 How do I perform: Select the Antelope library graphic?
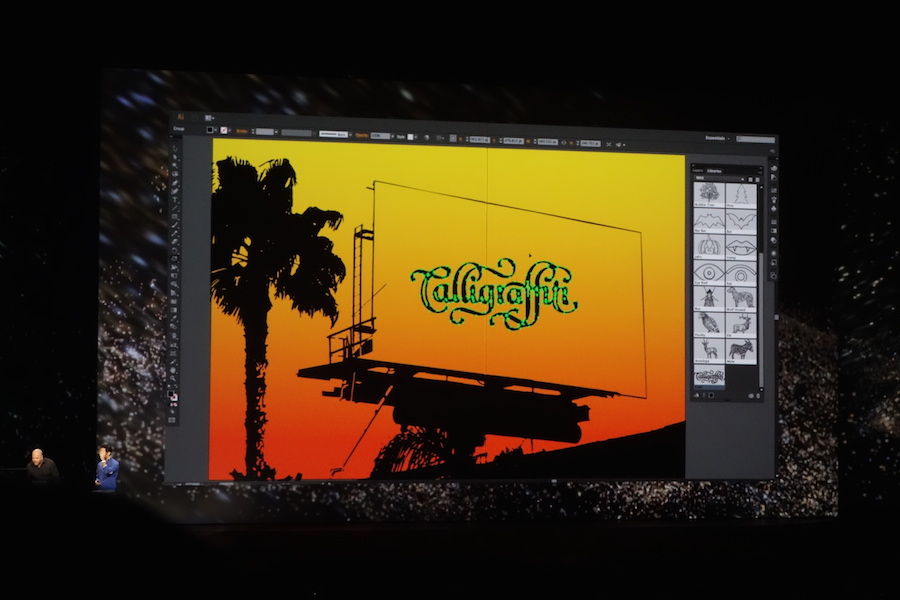709,349
